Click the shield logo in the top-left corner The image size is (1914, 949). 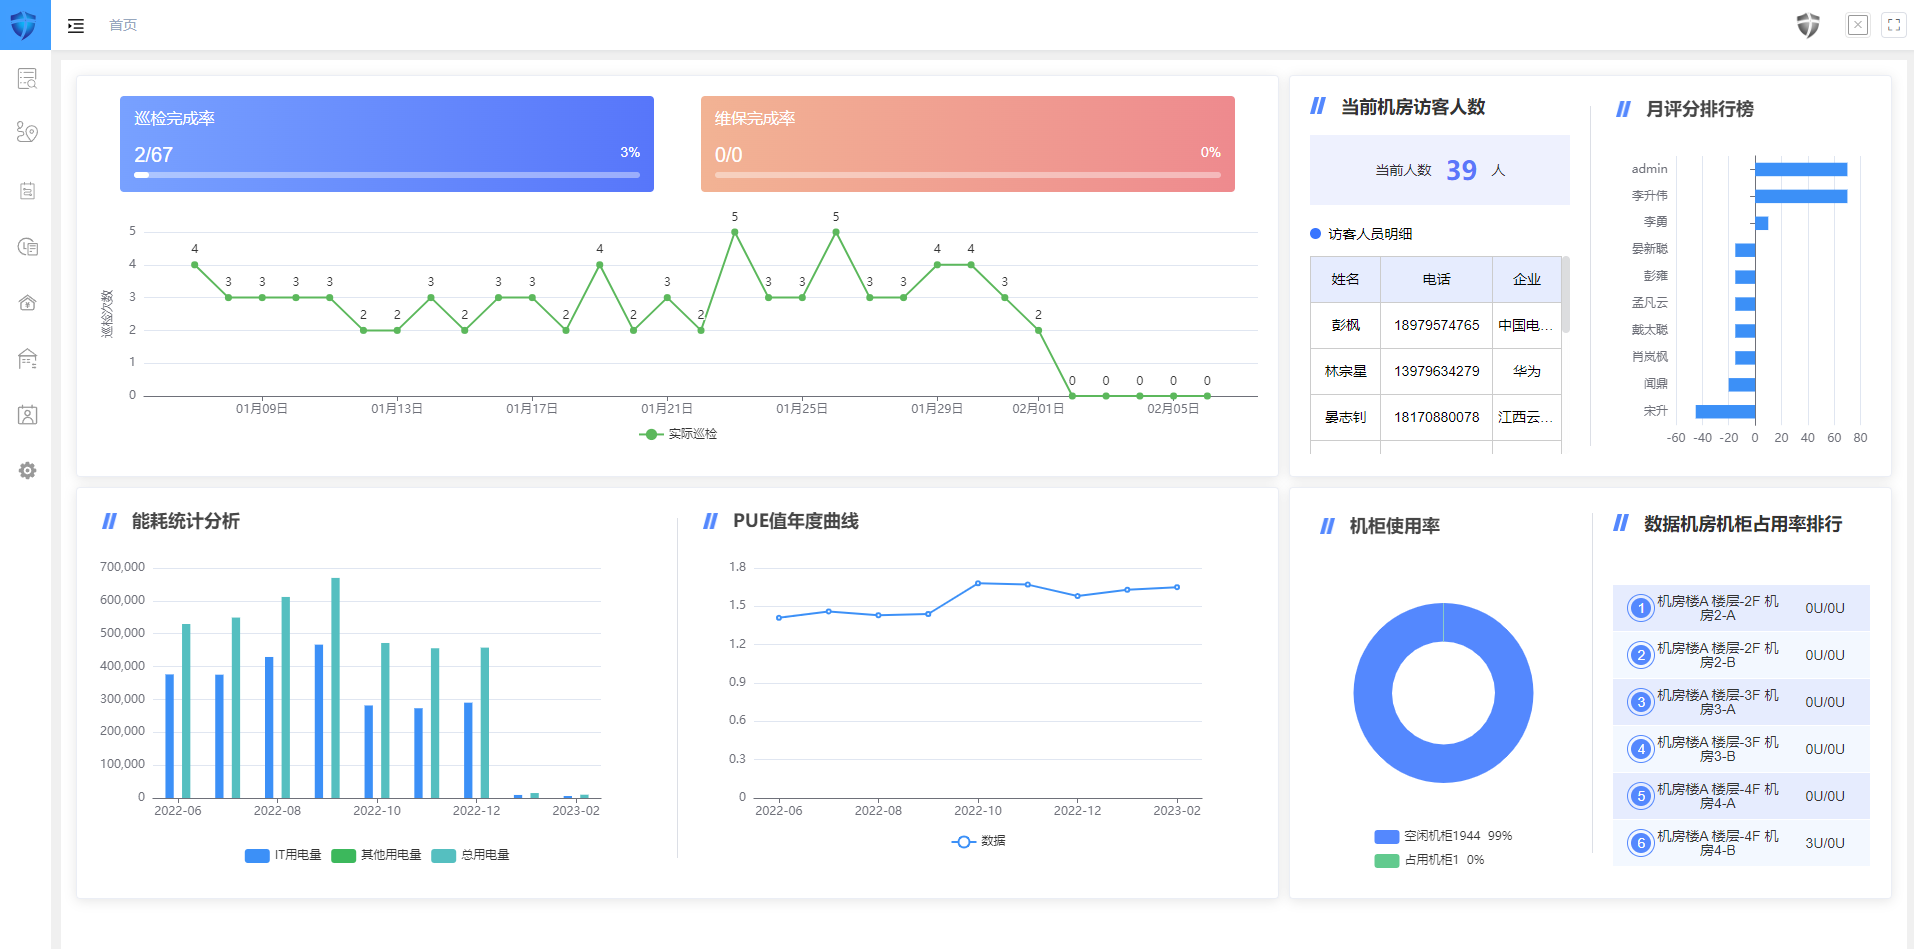click(x=24, y=25)
